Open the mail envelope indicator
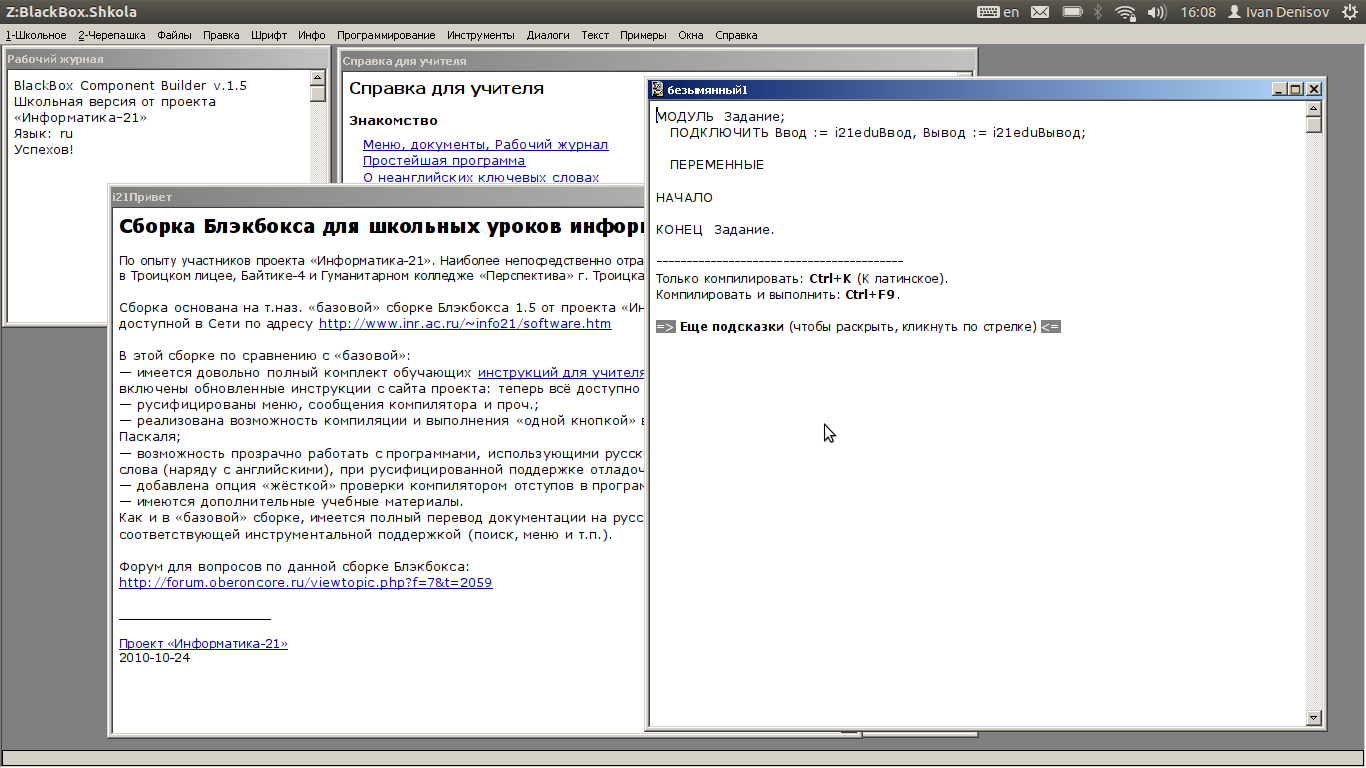The width and height of the screenshot is (1366, 768). point(1040,12)
